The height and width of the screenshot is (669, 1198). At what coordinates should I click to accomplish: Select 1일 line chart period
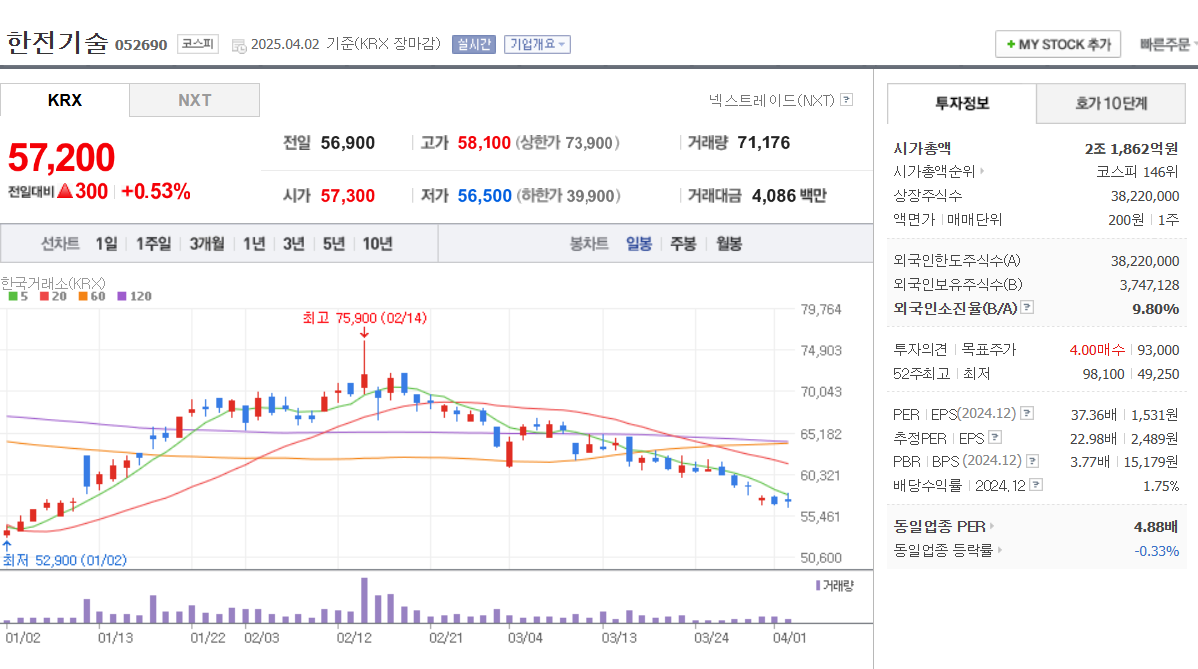point(106,244)
